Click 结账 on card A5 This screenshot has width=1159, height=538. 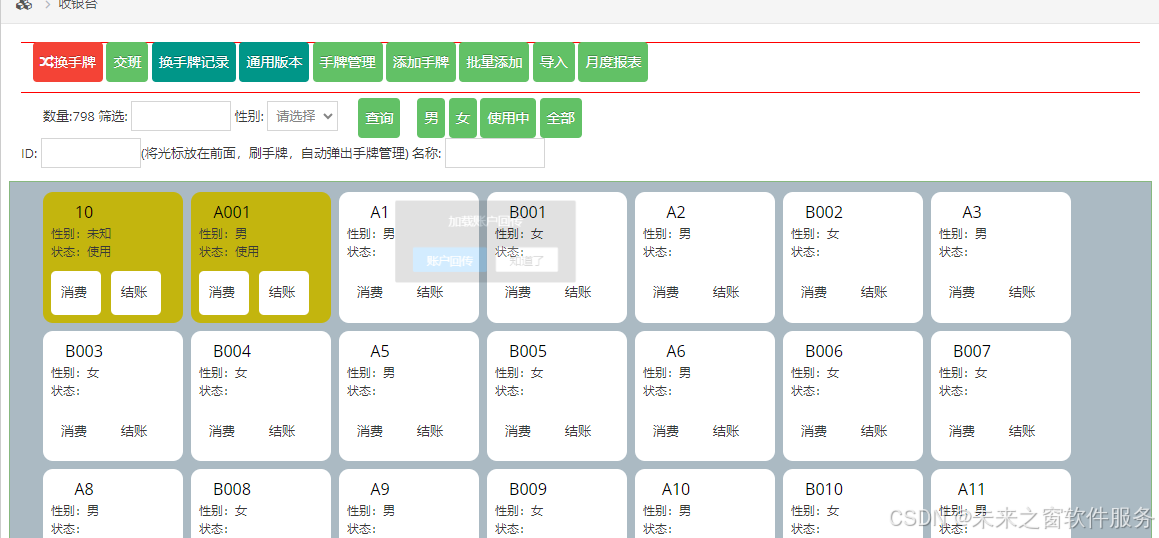click(430, 432)
